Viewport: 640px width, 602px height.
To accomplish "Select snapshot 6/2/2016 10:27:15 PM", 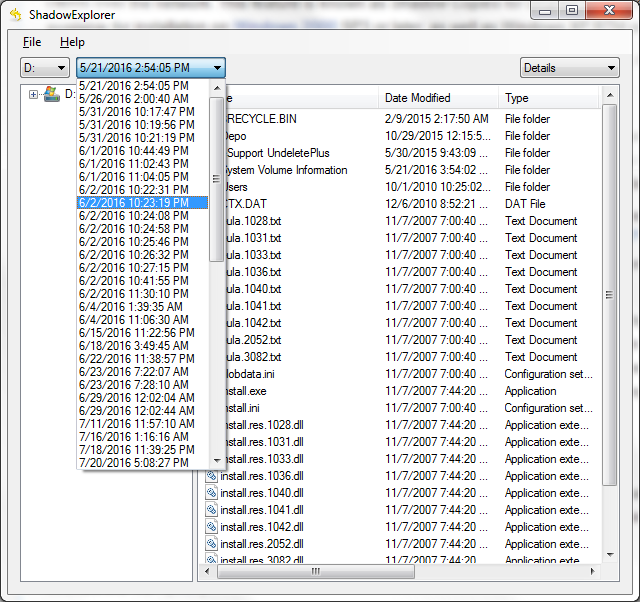I will (142, 268).
